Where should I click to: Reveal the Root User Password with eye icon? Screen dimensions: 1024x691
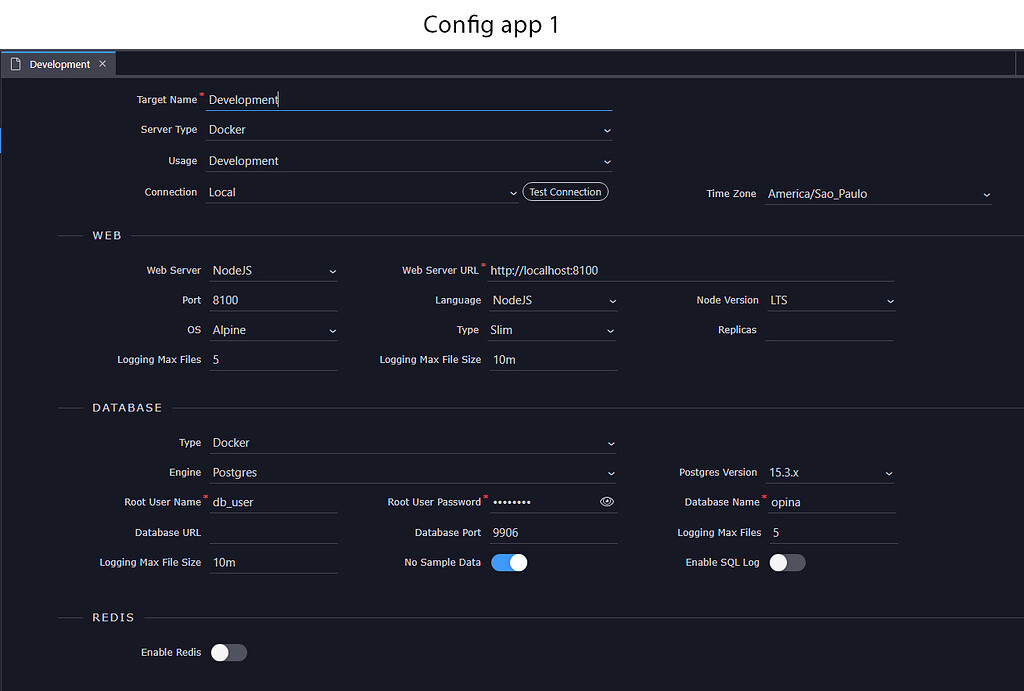pyautogui.click(x=607, y=501)
